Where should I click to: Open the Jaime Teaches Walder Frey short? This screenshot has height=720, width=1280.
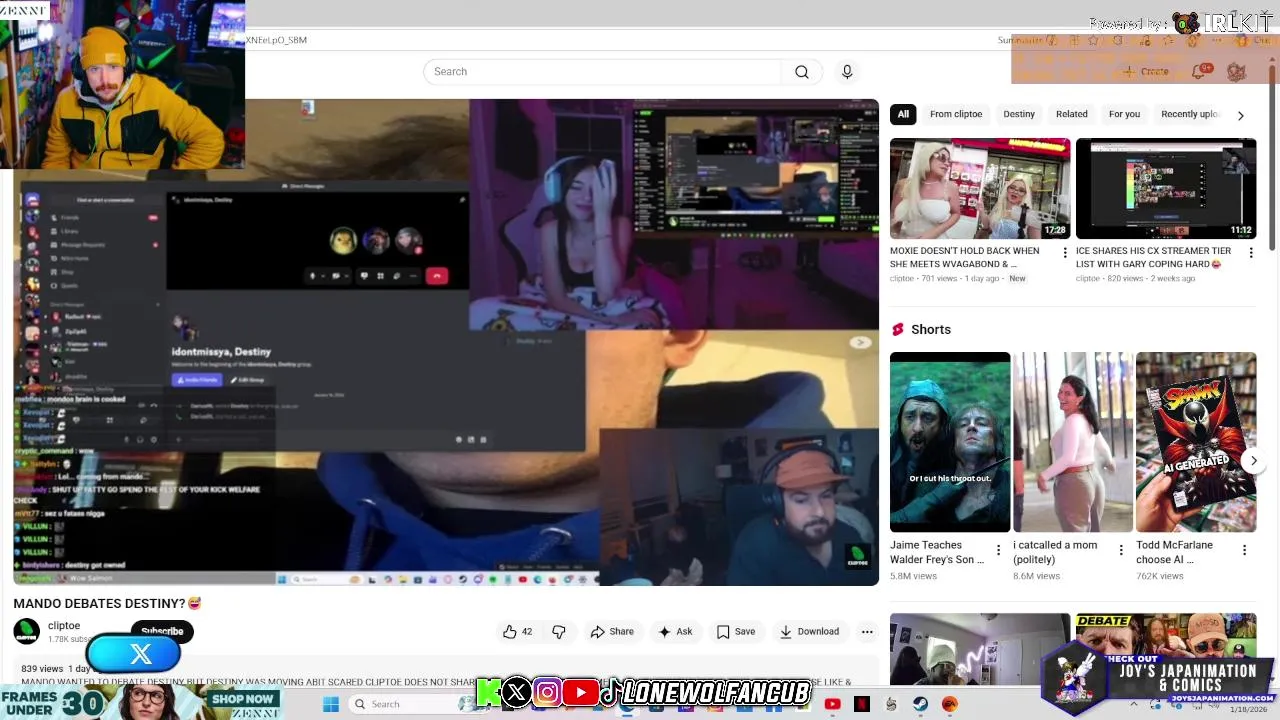coord(950,442)
